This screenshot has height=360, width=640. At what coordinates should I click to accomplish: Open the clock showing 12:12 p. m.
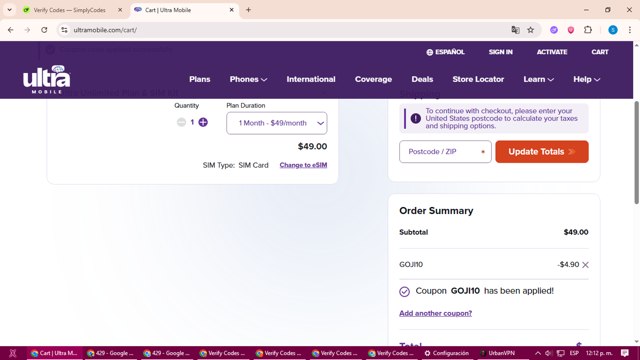pyautogui.click(x=599, y=353)
